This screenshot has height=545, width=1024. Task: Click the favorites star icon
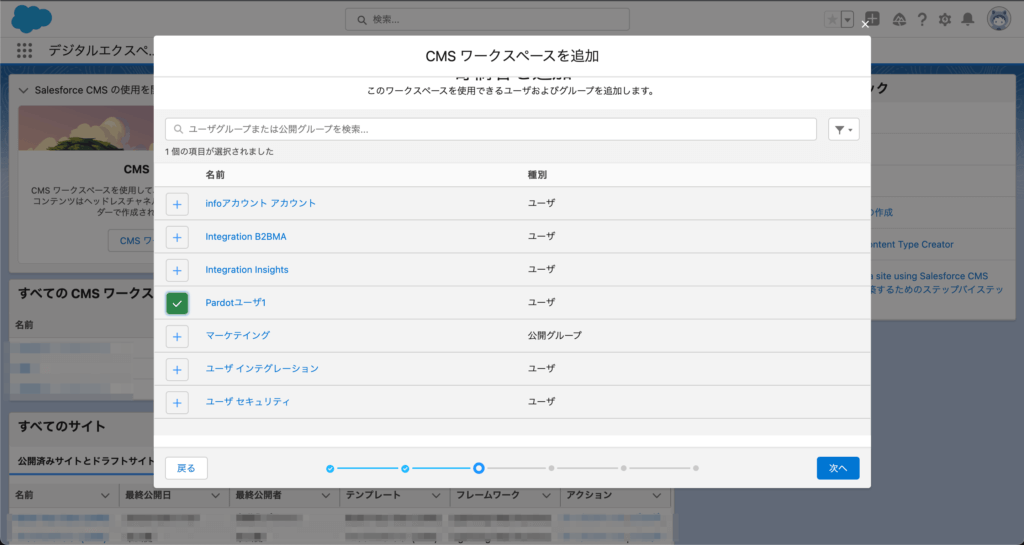pyautogui.click(x=832, y=19)
